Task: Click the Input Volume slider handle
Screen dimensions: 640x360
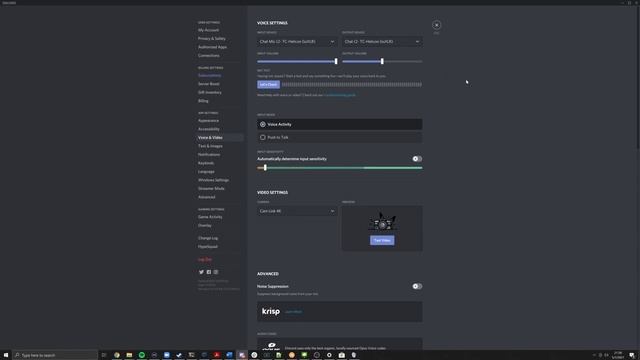Action: tap(336, 61)
